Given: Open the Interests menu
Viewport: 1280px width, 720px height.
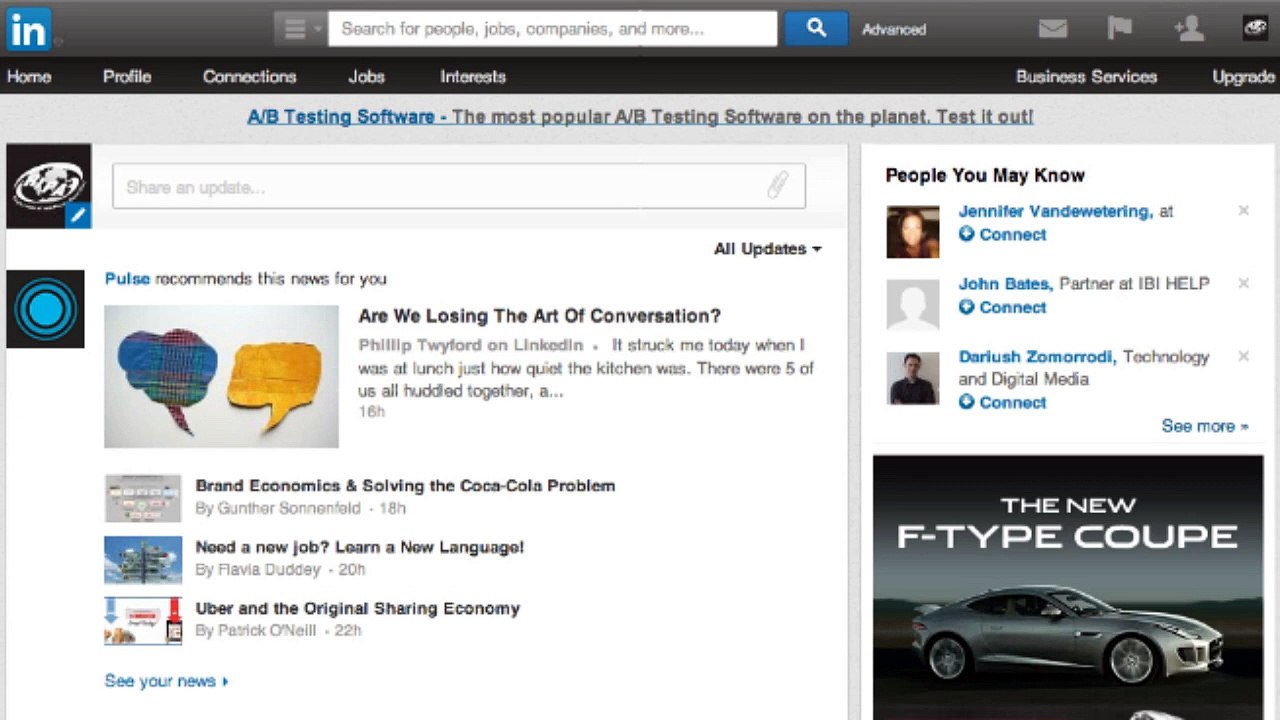Looking at the screenshot, I should [473, 76].
